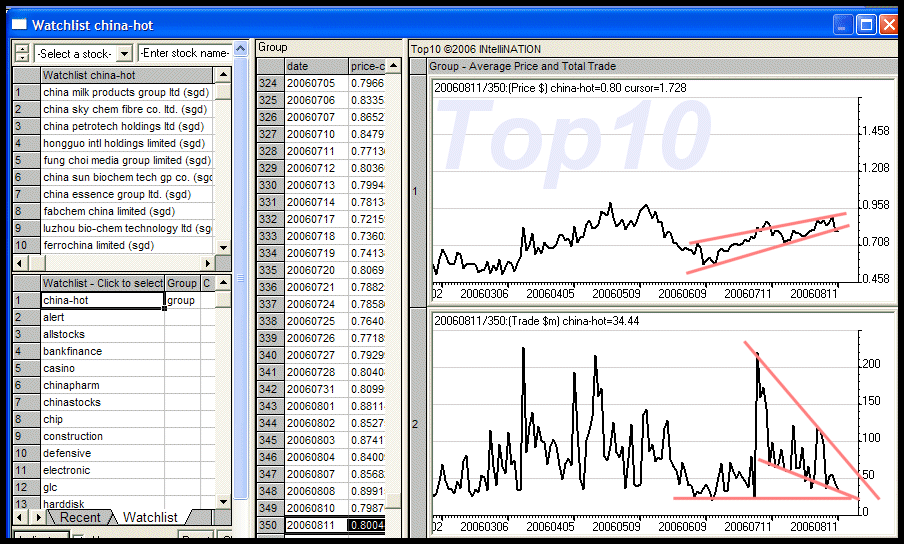Click stock list scroll up arrow
This screenshot has height=544, width=904.
point(223,75)
